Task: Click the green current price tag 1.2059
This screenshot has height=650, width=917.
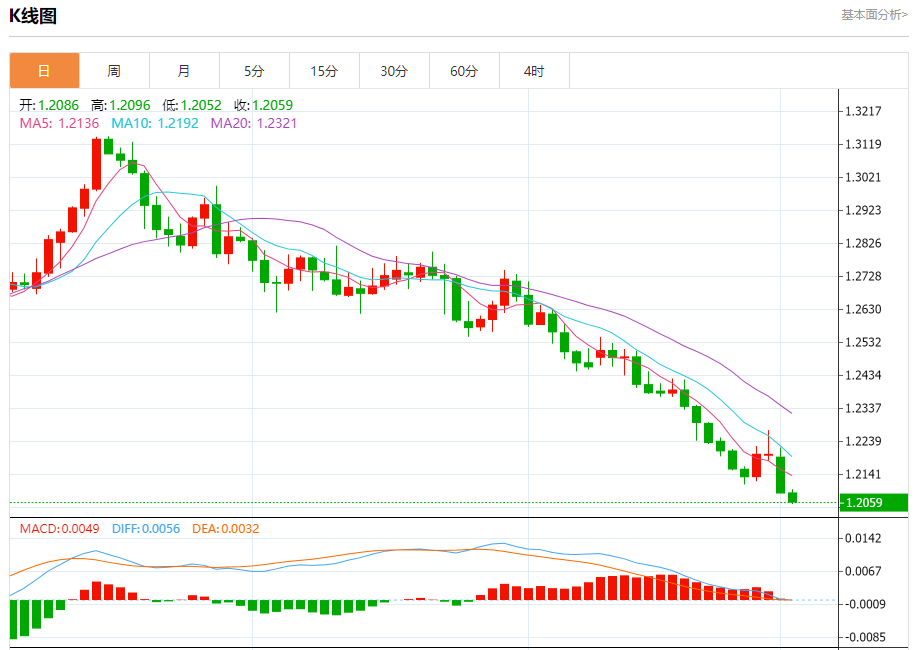Action: [x=874, y=503]
